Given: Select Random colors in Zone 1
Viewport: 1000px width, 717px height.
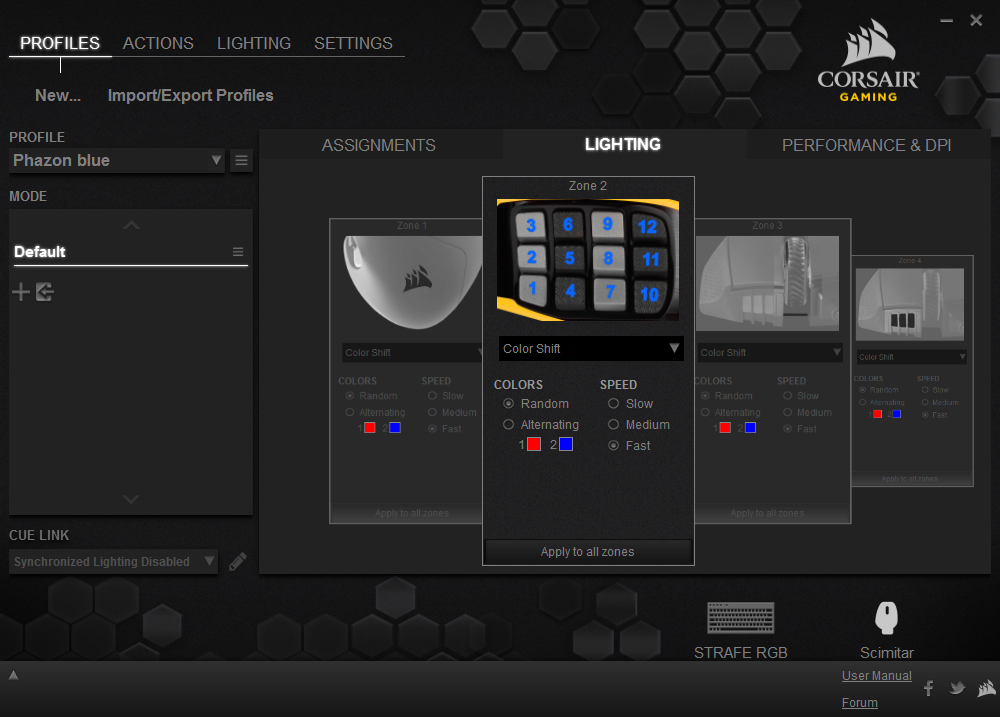Looking at the screenshot, I should pos(349,395).
